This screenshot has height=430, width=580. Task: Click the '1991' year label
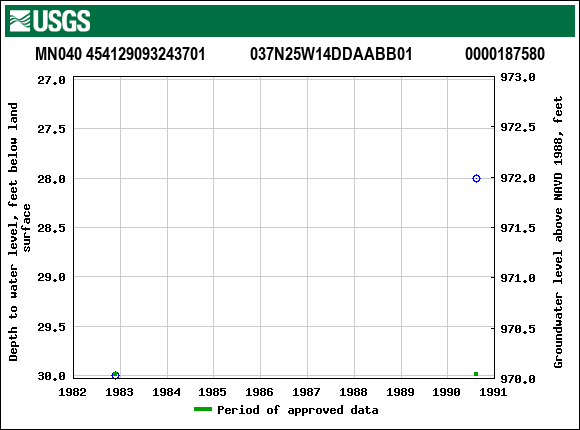[493, 392]
